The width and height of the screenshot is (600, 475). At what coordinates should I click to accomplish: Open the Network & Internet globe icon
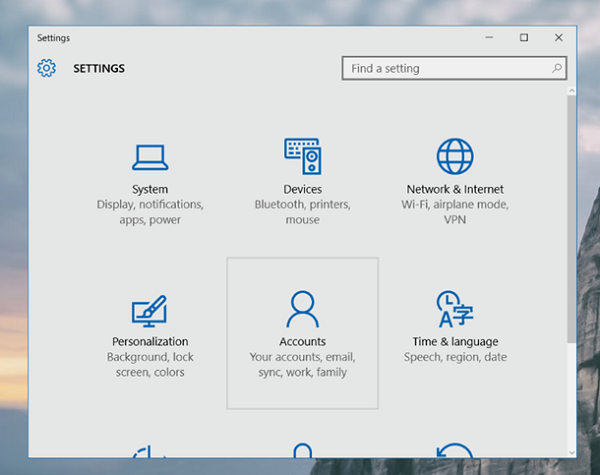point(455,157)
